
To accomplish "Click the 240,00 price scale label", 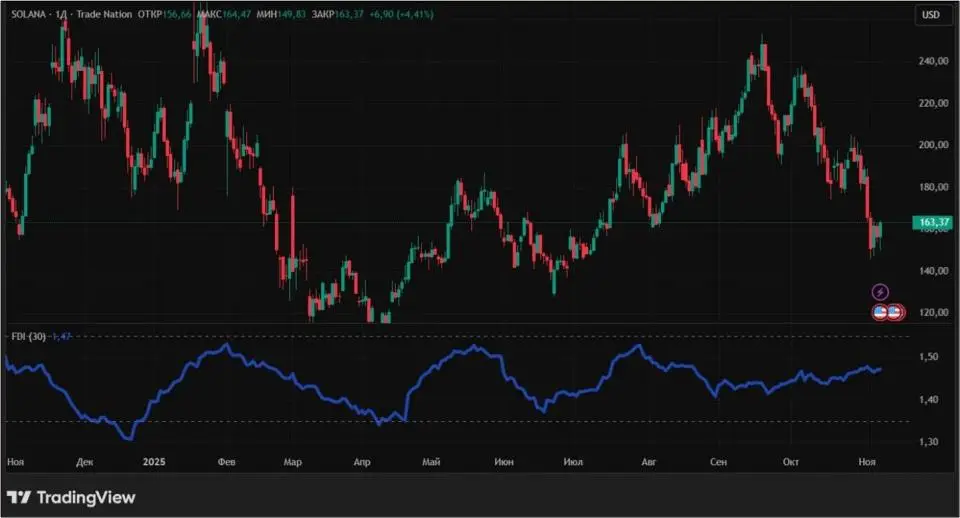I will [x=933, y=61].
